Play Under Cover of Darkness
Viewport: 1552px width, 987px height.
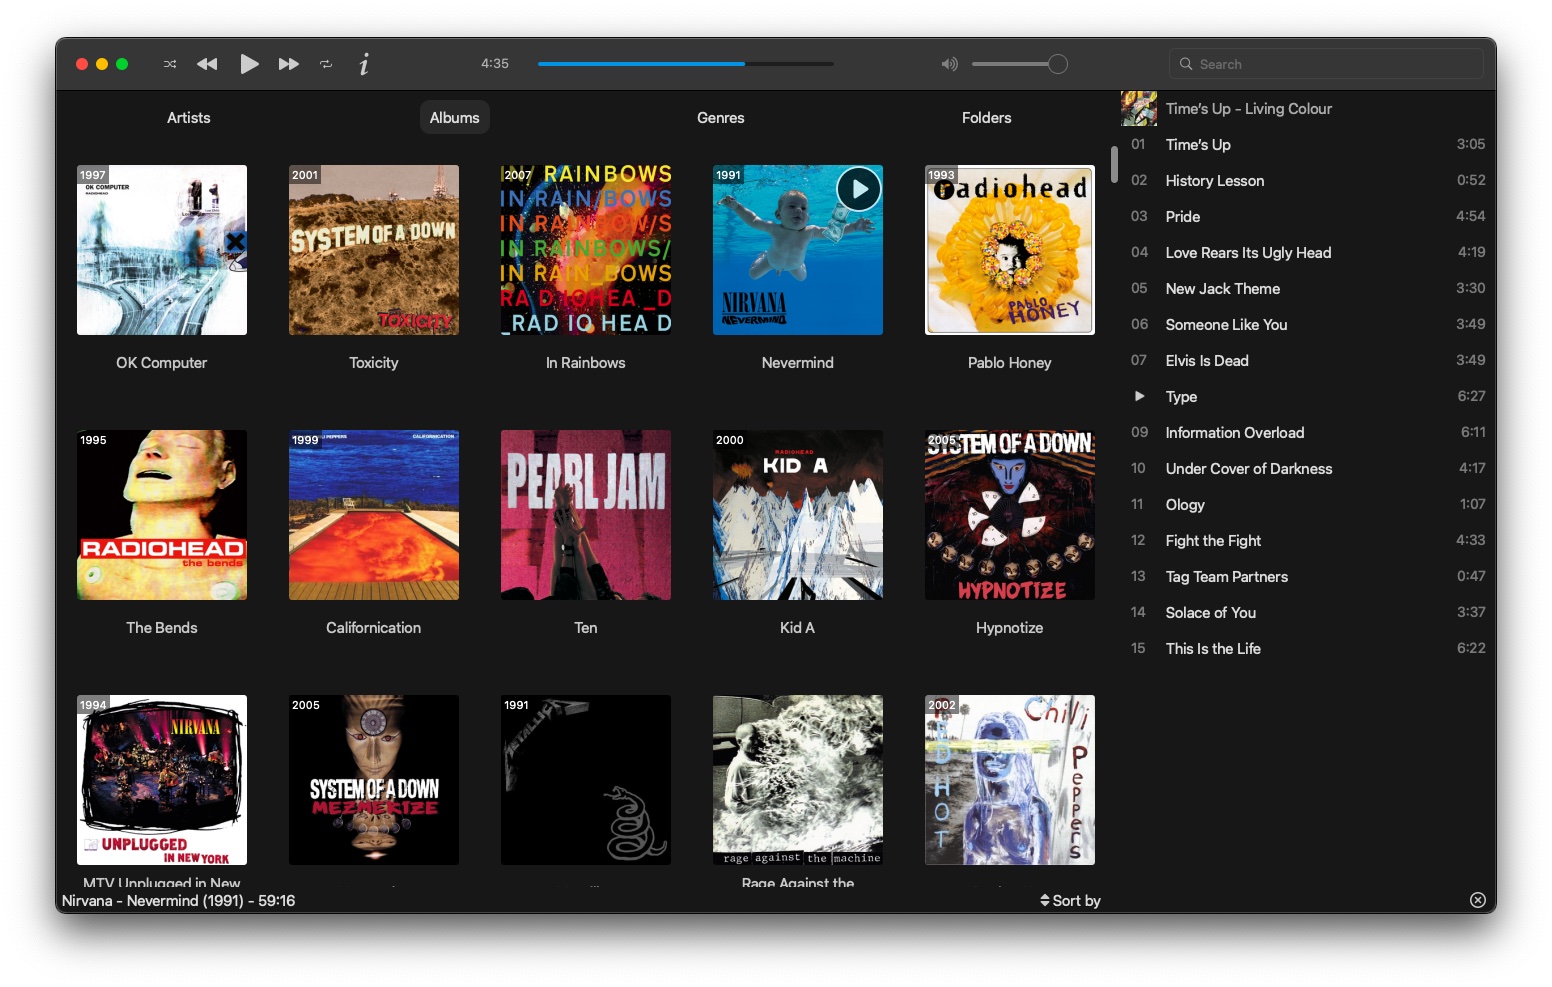coord(1307,468)
